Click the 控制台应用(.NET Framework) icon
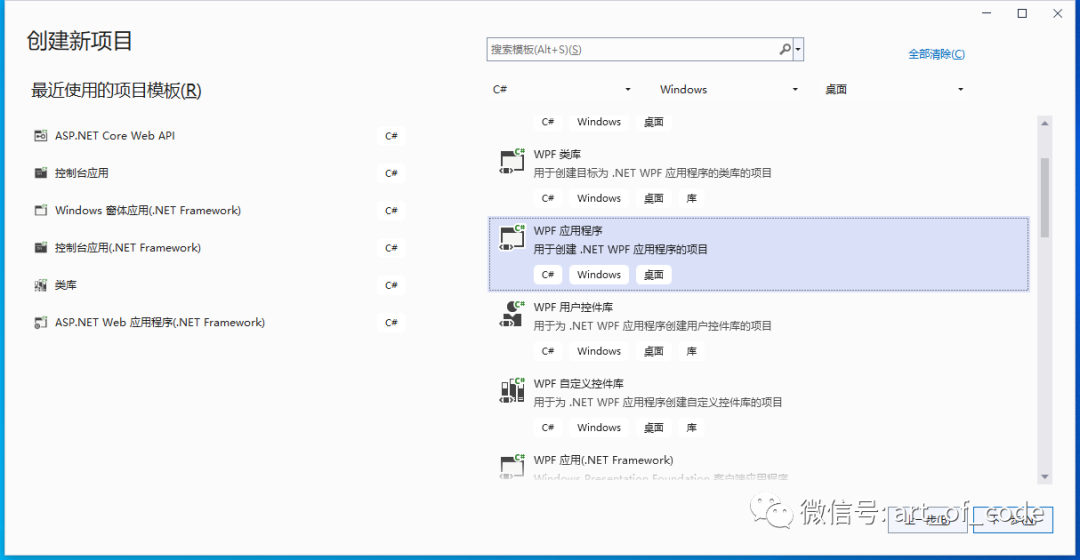 point(41,247)
